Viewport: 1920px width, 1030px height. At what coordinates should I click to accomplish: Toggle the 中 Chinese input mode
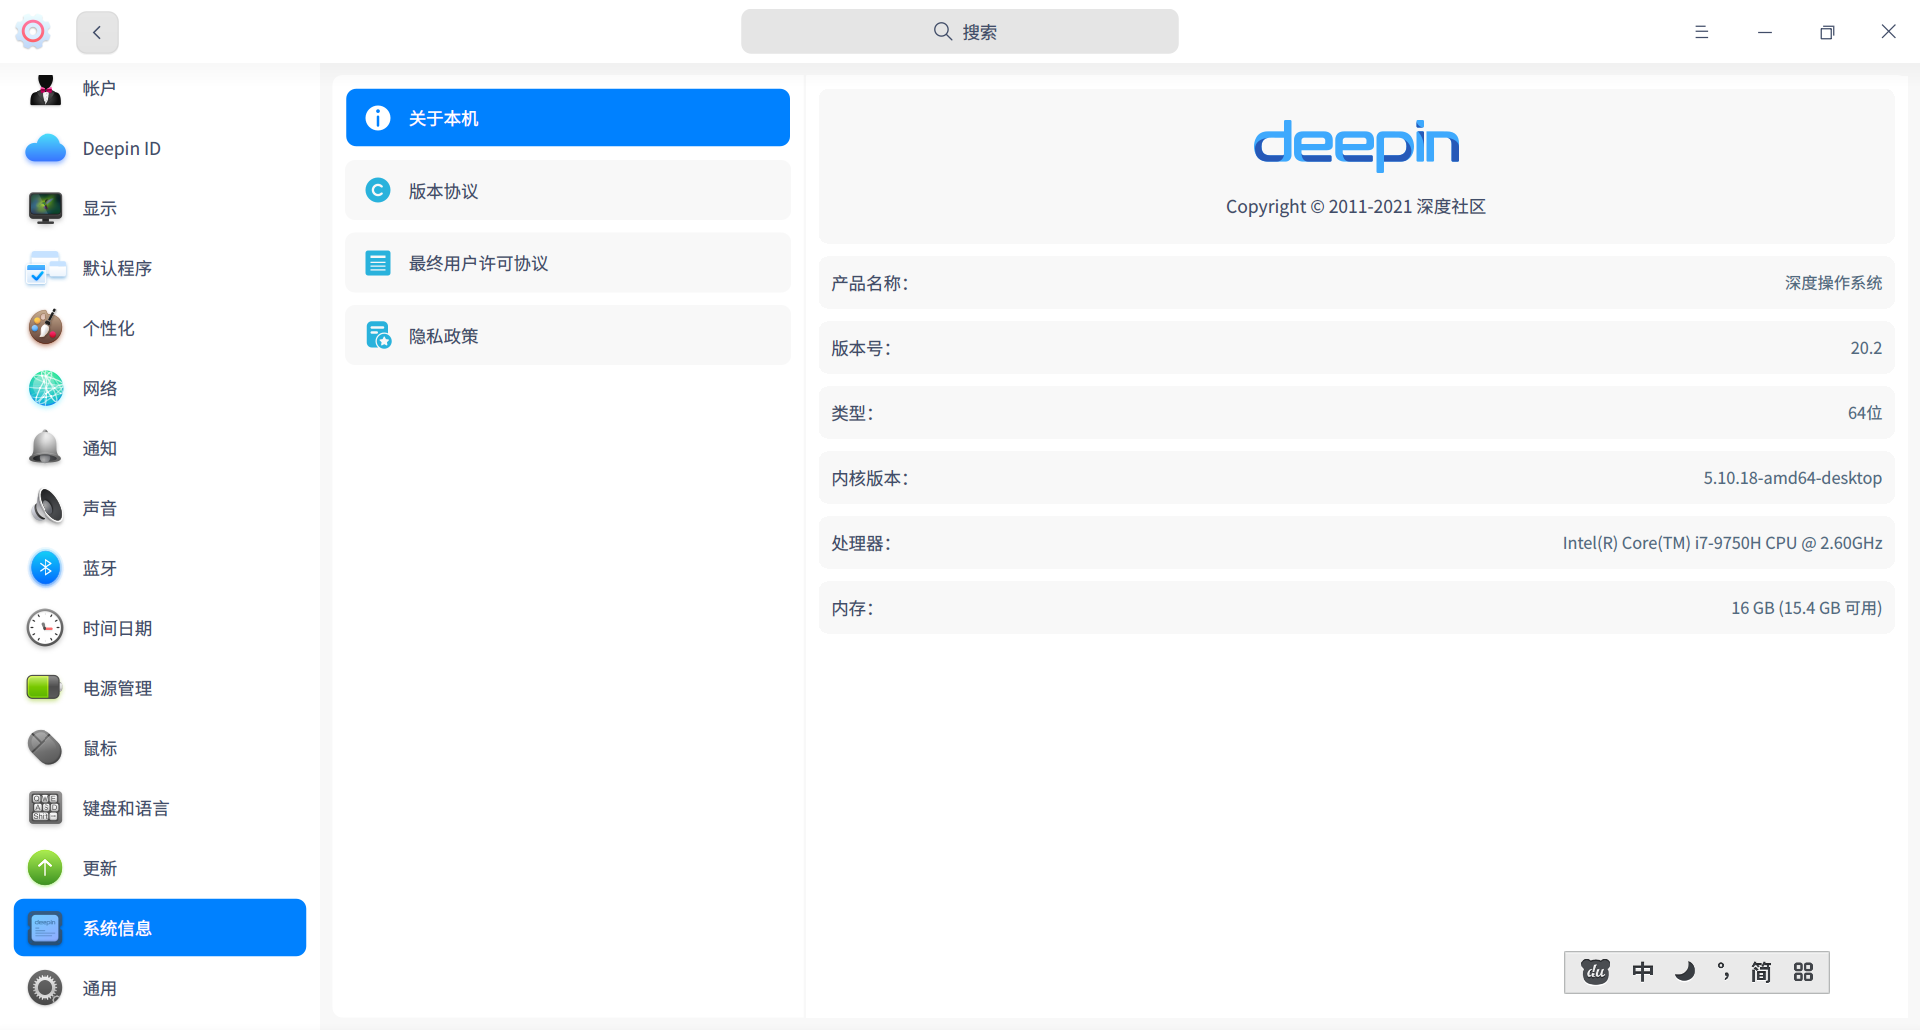click(x=1643, y=972)
